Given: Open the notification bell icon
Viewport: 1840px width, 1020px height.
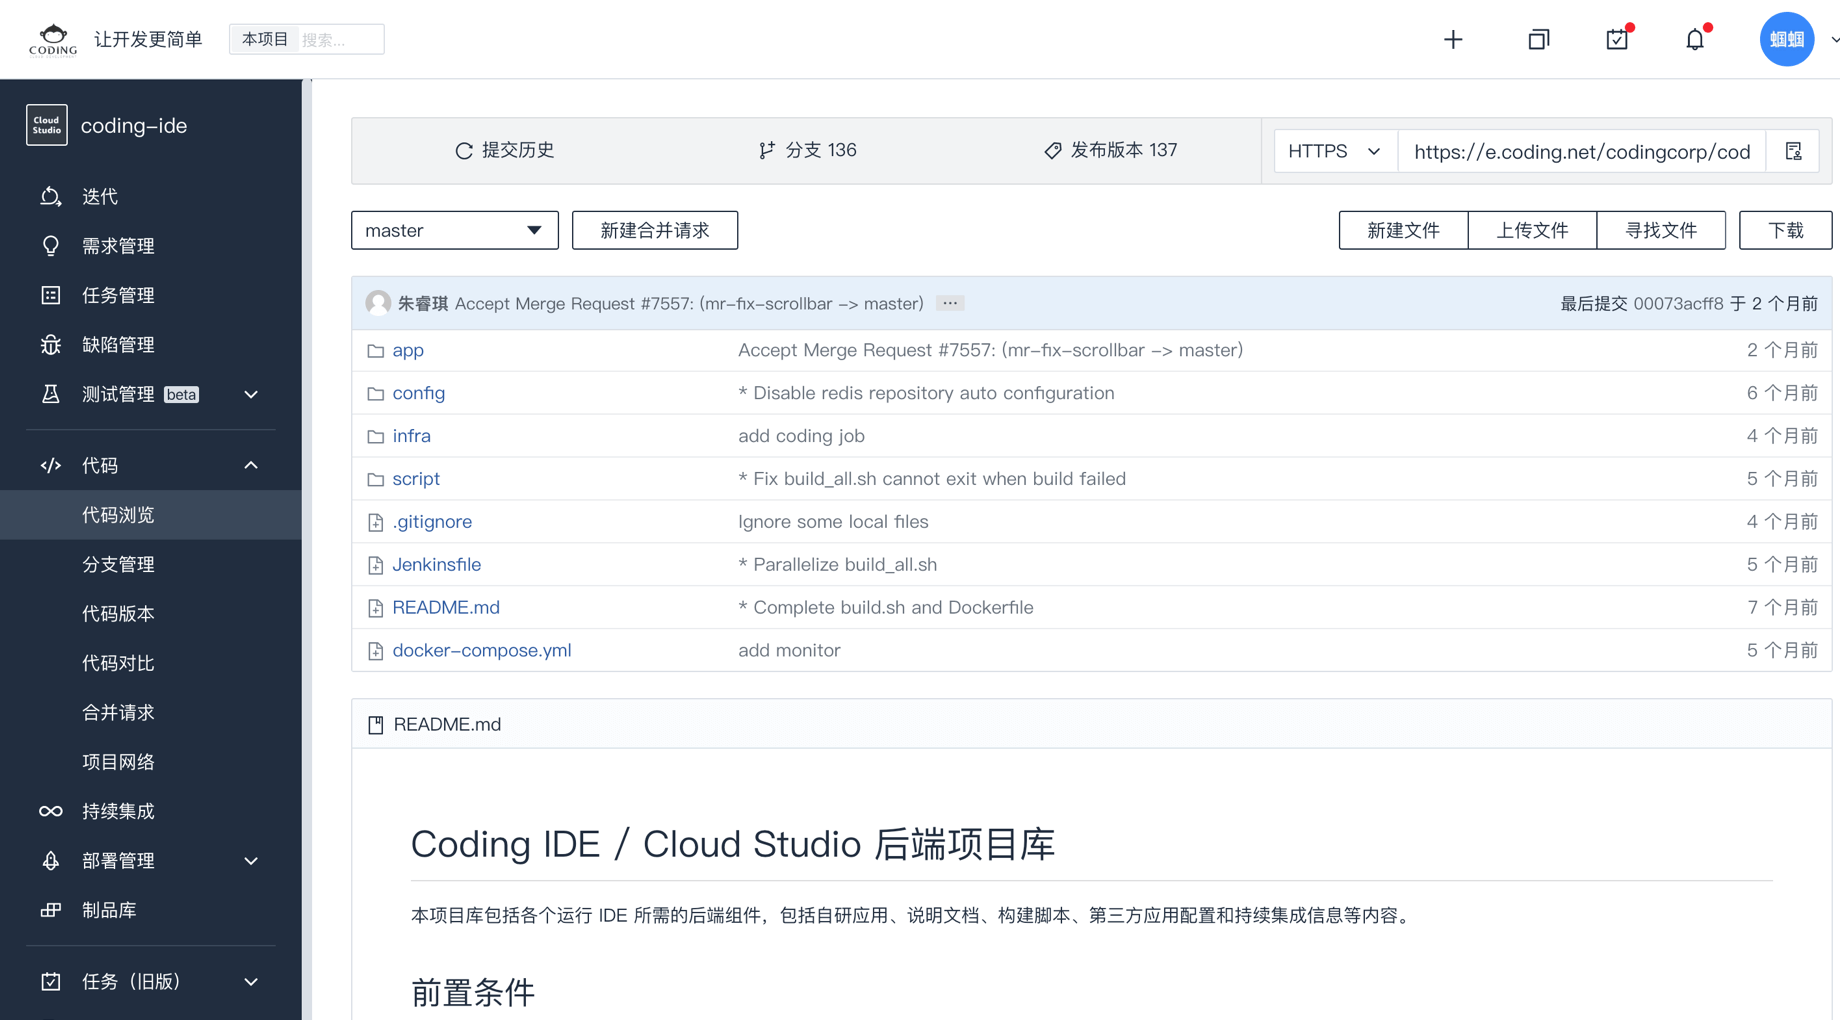Looking at the screenshot, I should (x=1695, y=39).
